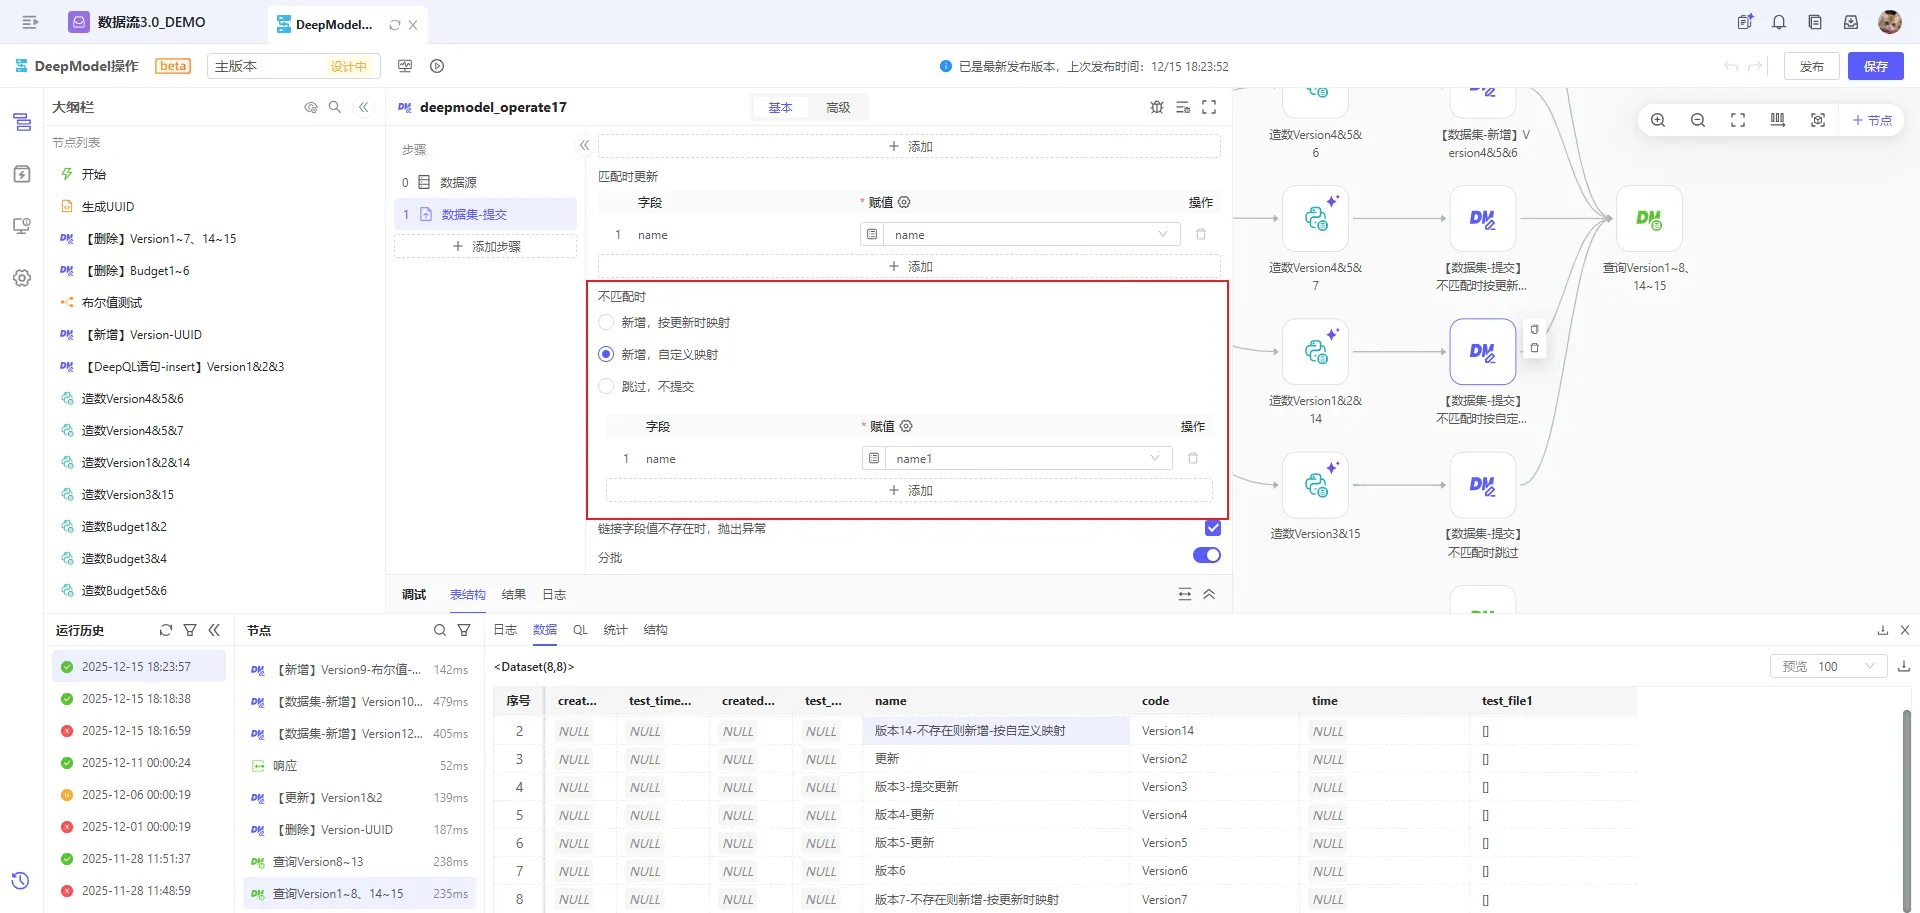
Task: Click the 保存 save button
Action: 1875,66
